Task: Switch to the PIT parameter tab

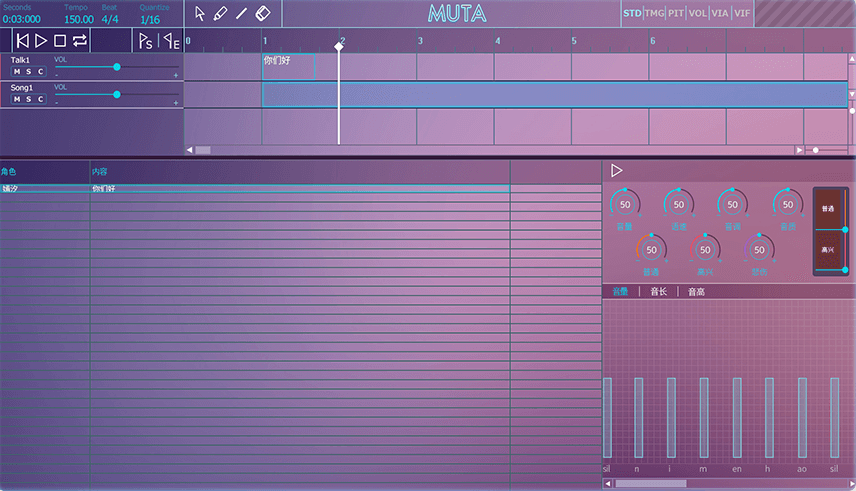Action: pos(676,13)
